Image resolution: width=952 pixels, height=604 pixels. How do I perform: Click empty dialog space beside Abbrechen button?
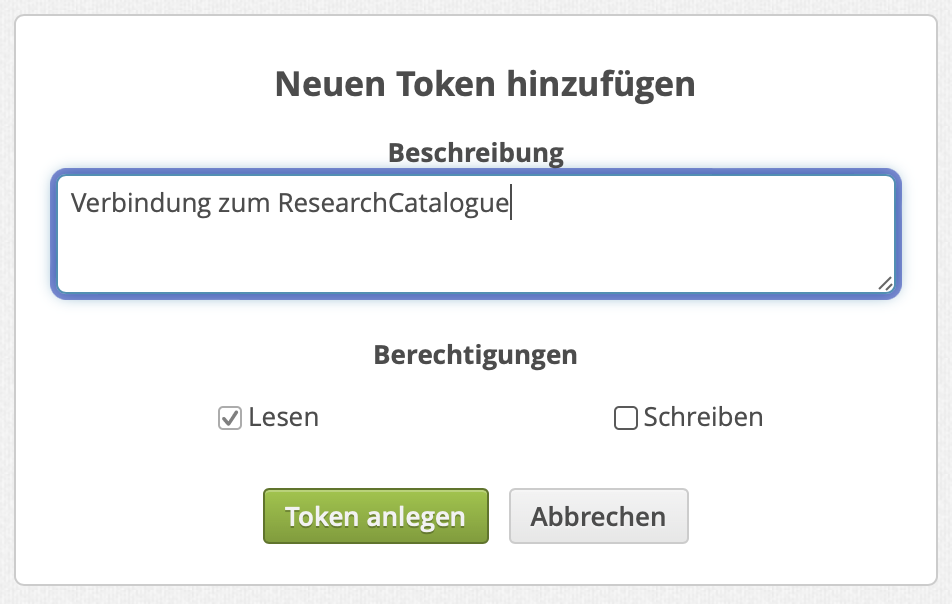[x=800, y=516]
